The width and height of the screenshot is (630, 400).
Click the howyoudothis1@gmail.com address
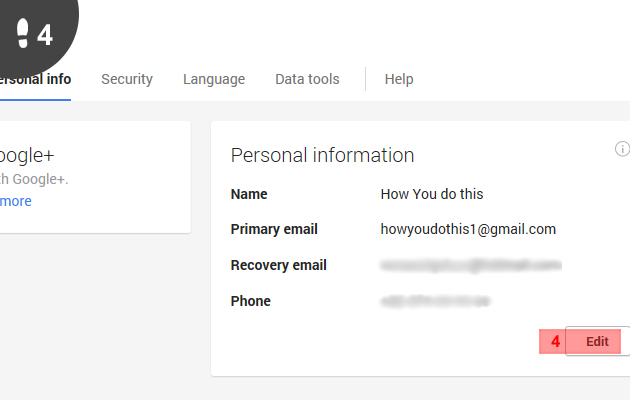pos(468,229)
